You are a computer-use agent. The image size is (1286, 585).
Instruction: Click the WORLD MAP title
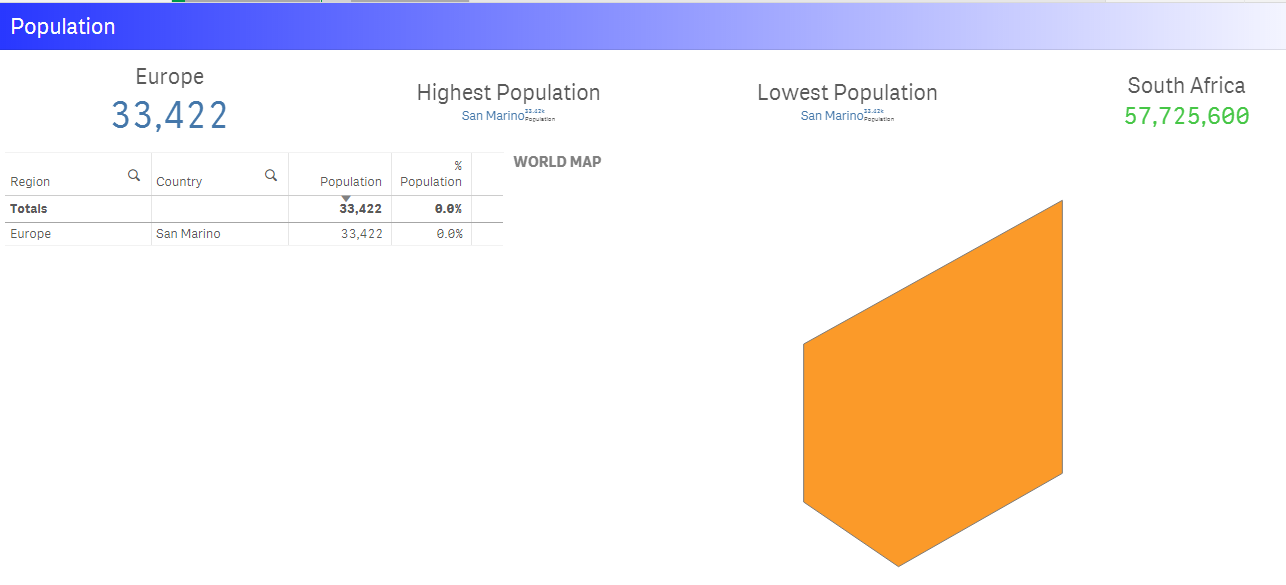point(557,162)
